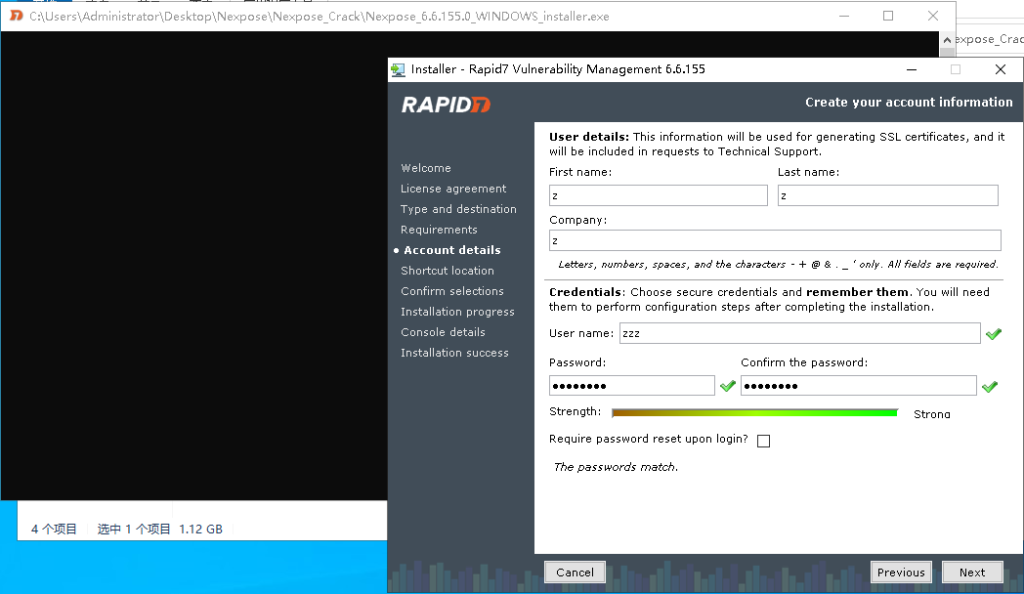This screenshot has width=1024, height=594.
Task: Select Installation success step in sidebar
Action: [x=455, y=352]
